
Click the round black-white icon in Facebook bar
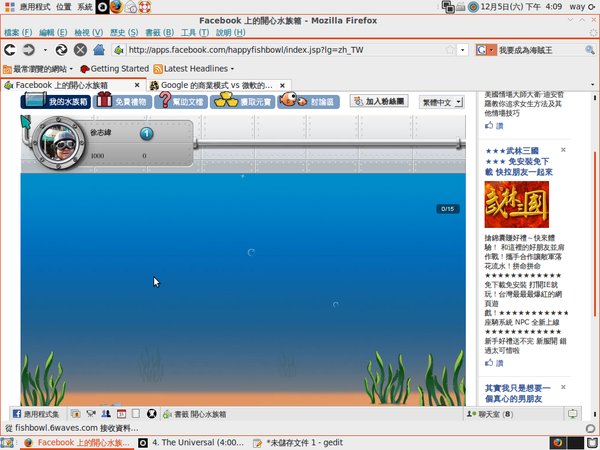[152, 414]
